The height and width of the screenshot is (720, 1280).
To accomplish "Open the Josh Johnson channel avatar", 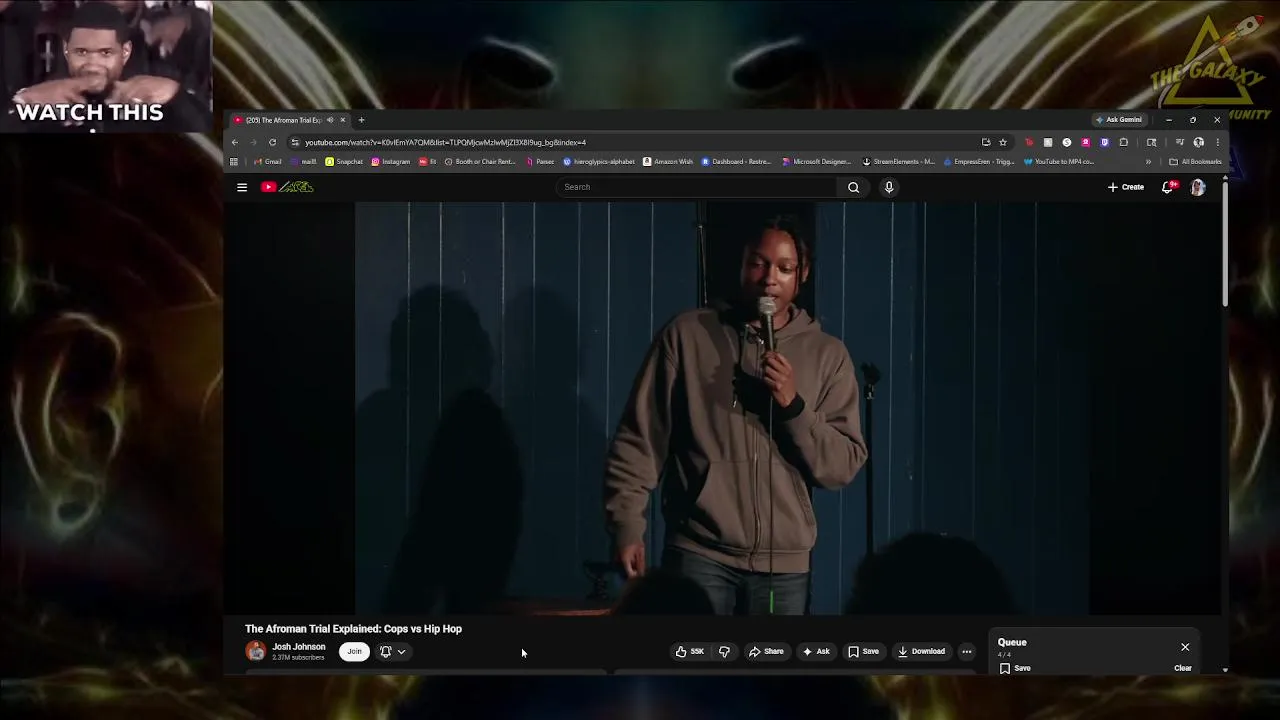I will pyautogui.click(x=256, y=652).
